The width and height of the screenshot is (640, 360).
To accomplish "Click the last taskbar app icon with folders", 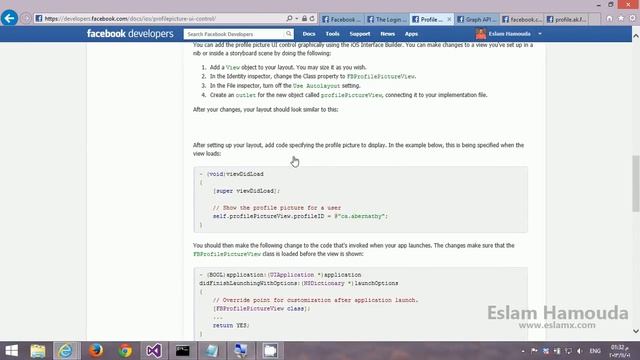I will (x=270, y=351).
